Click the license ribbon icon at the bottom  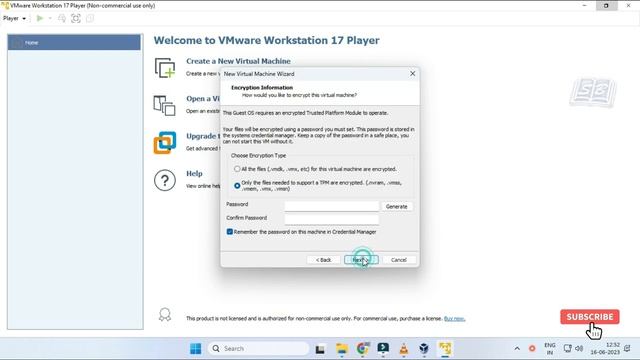(x=165, y=315)
